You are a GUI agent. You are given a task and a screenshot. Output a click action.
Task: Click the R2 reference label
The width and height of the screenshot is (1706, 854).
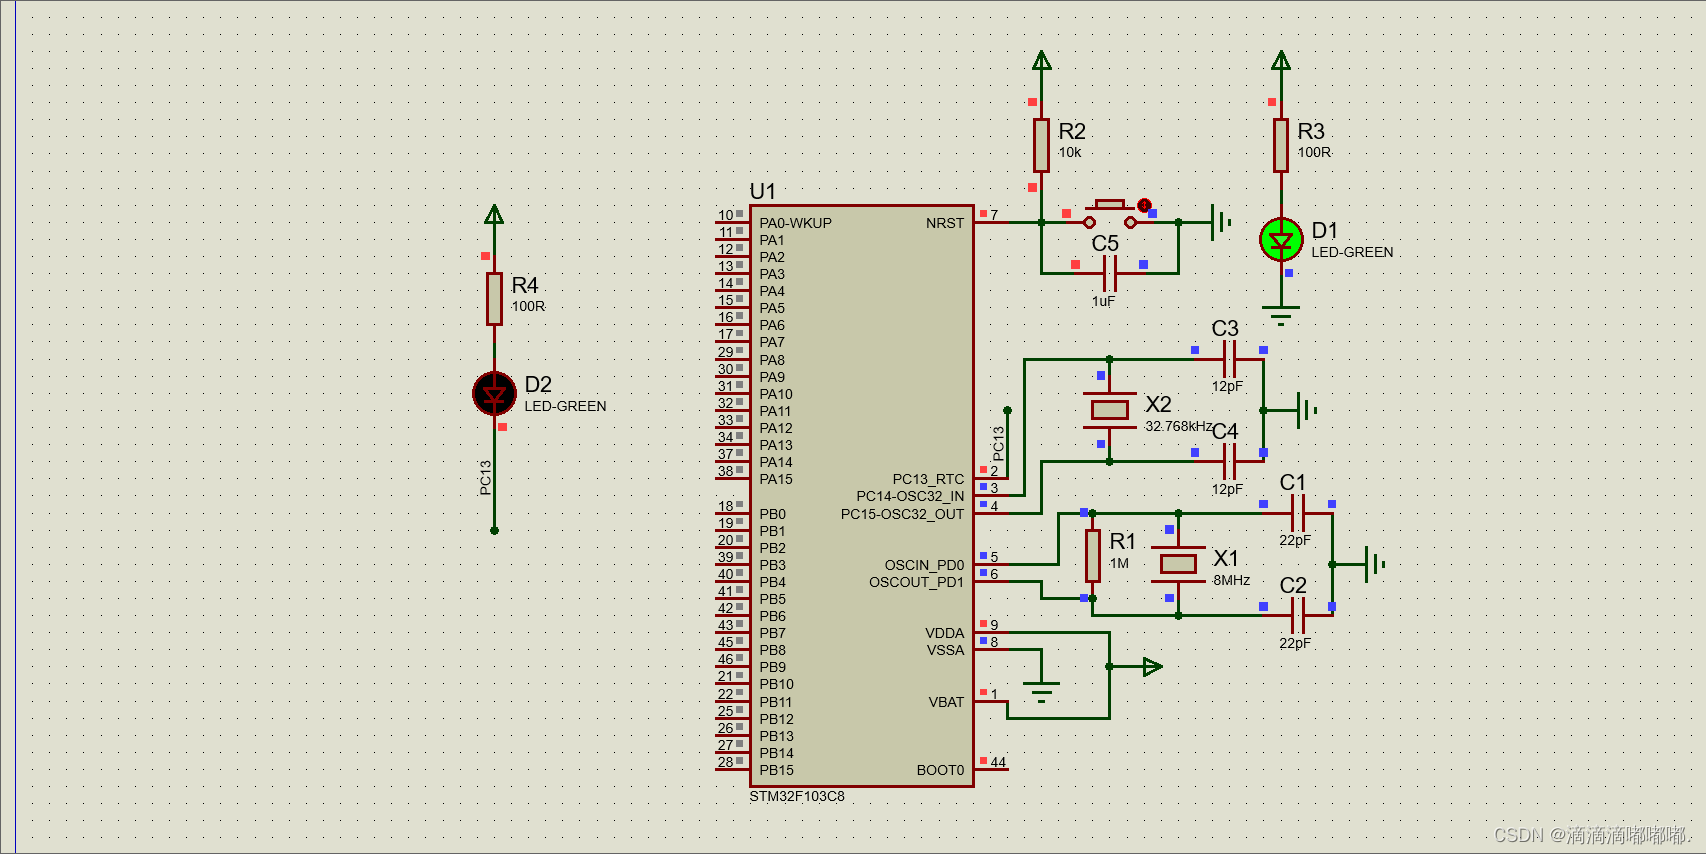[1072, 131]
